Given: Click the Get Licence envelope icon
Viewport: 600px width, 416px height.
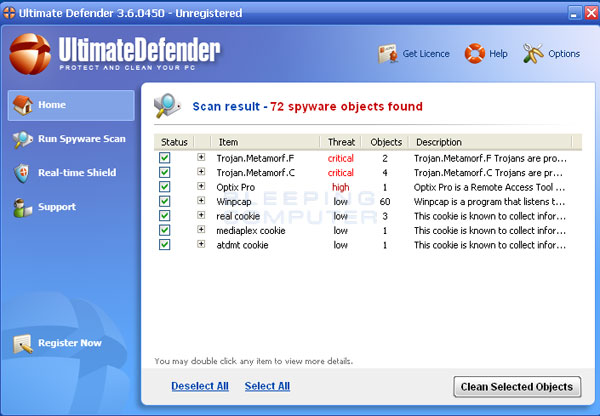Looking at the screenshot, I should tap(387, 53).
